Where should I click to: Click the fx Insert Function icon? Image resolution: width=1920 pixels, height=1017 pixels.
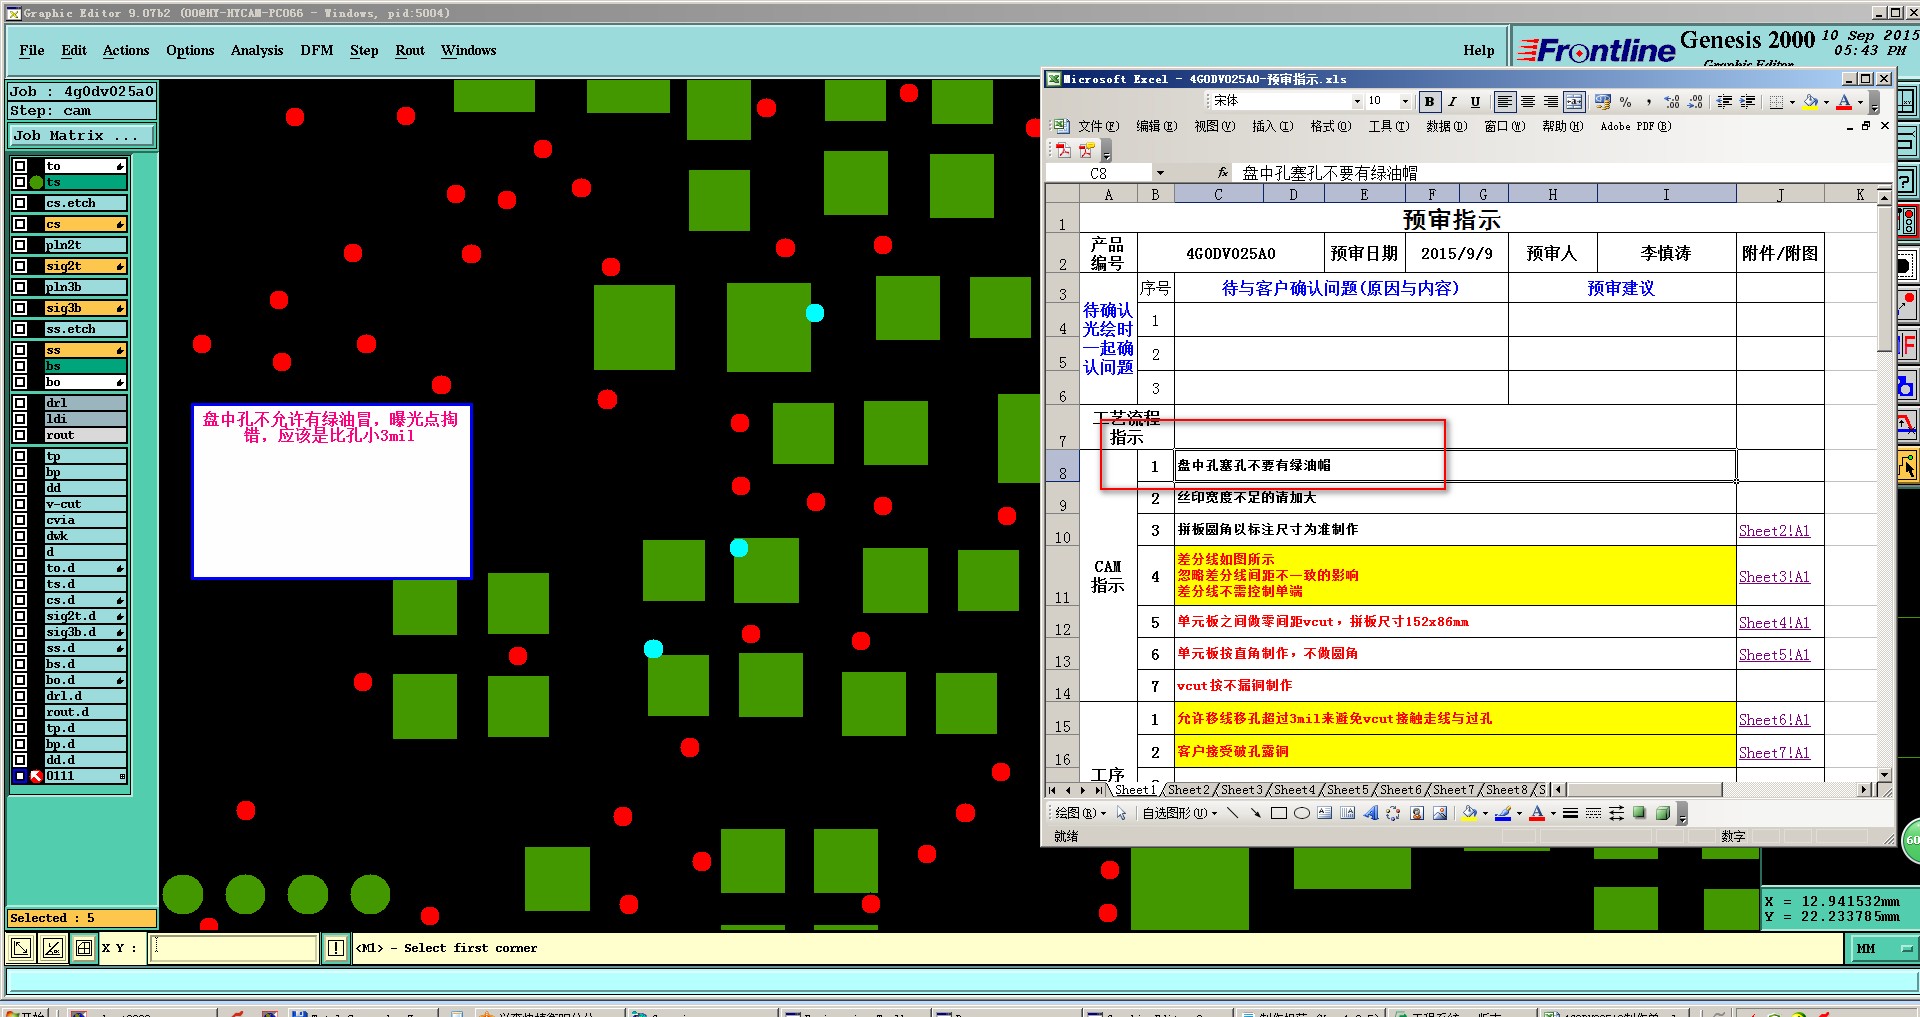[x=1222, y=173]
